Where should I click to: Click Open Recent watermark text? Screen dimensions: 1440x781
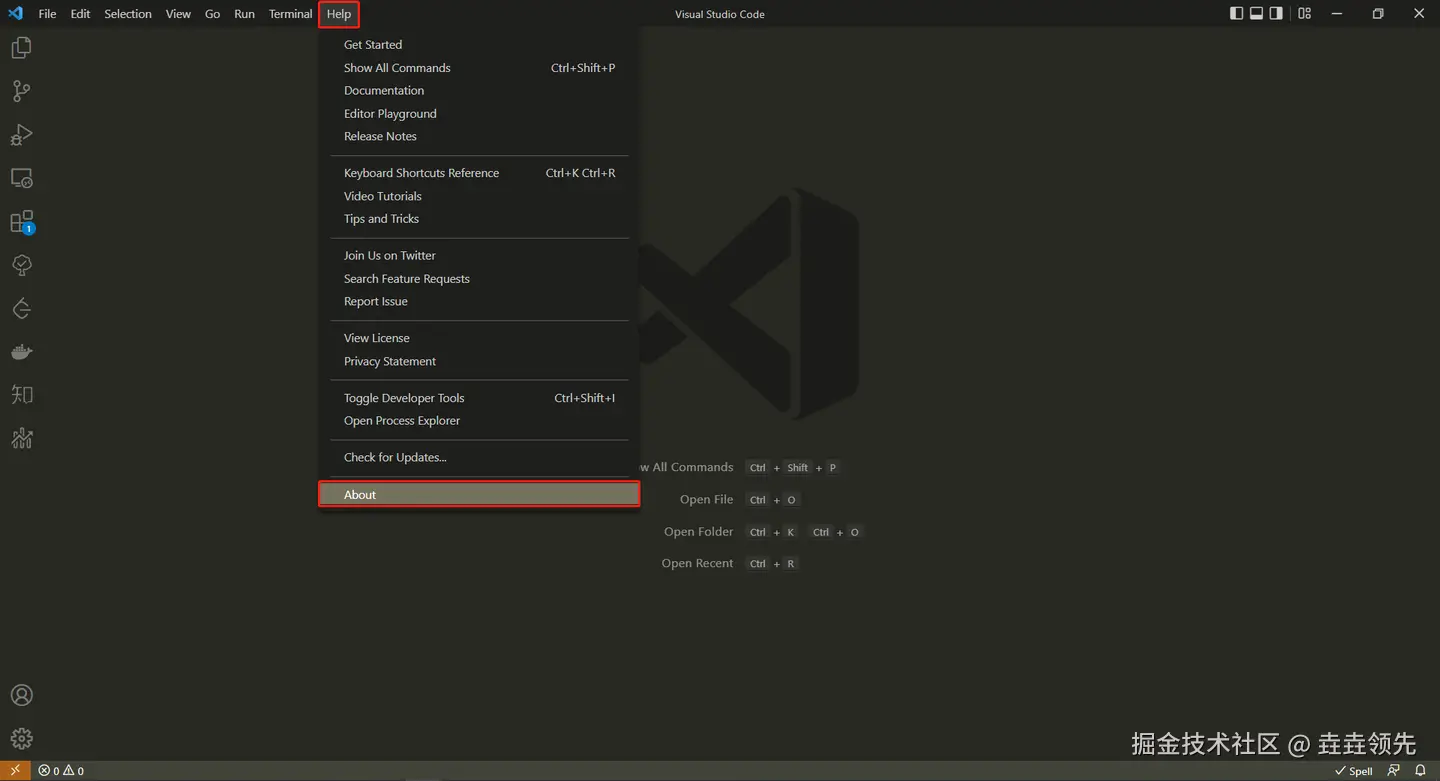coord(697,564)
